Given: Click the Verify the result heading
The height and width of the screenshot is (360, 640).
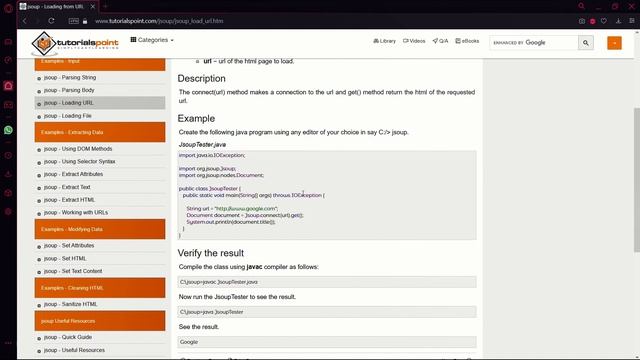Looking at the screenshot, I should pos(211,253).
